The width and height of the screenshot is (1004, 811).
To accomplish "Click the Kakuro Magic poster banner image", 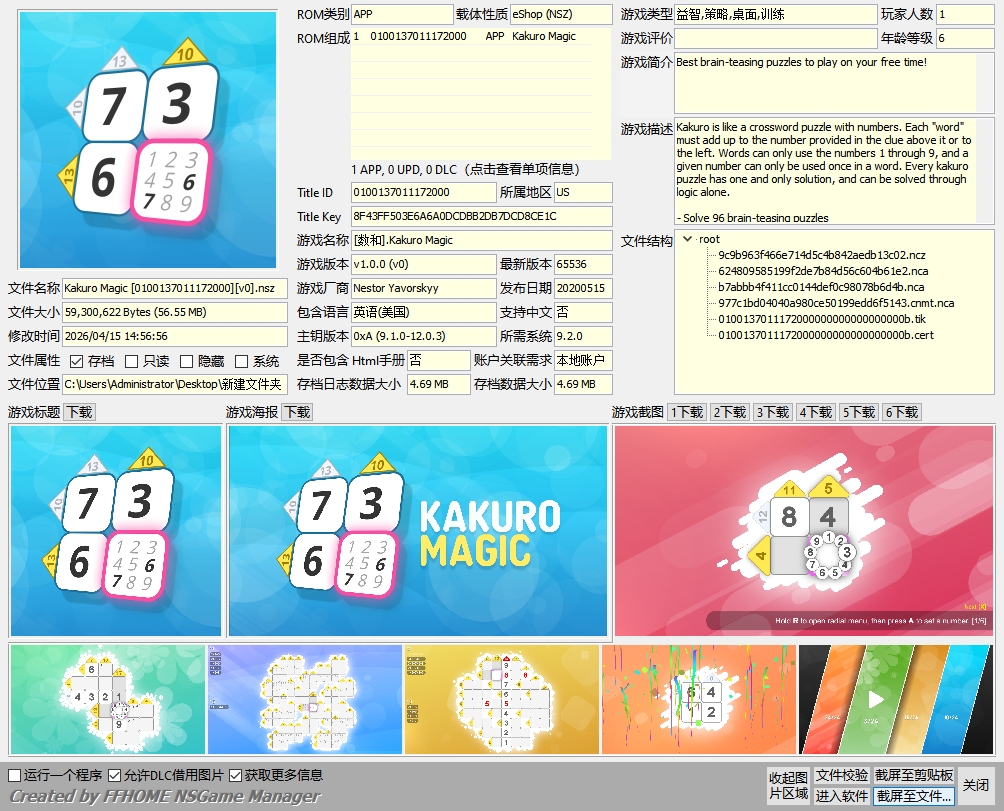I will pyautogui.click(x=418, y=530).
